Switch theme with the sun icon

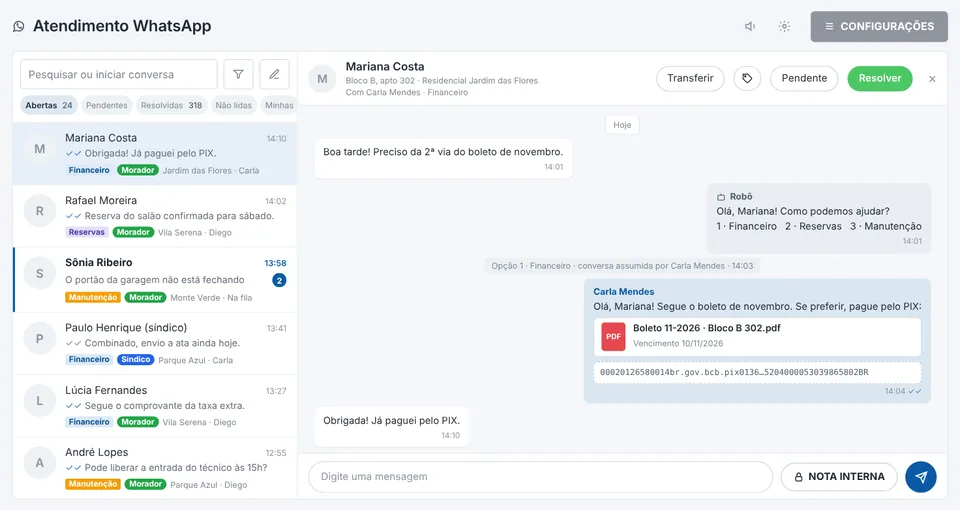point(784,26)
